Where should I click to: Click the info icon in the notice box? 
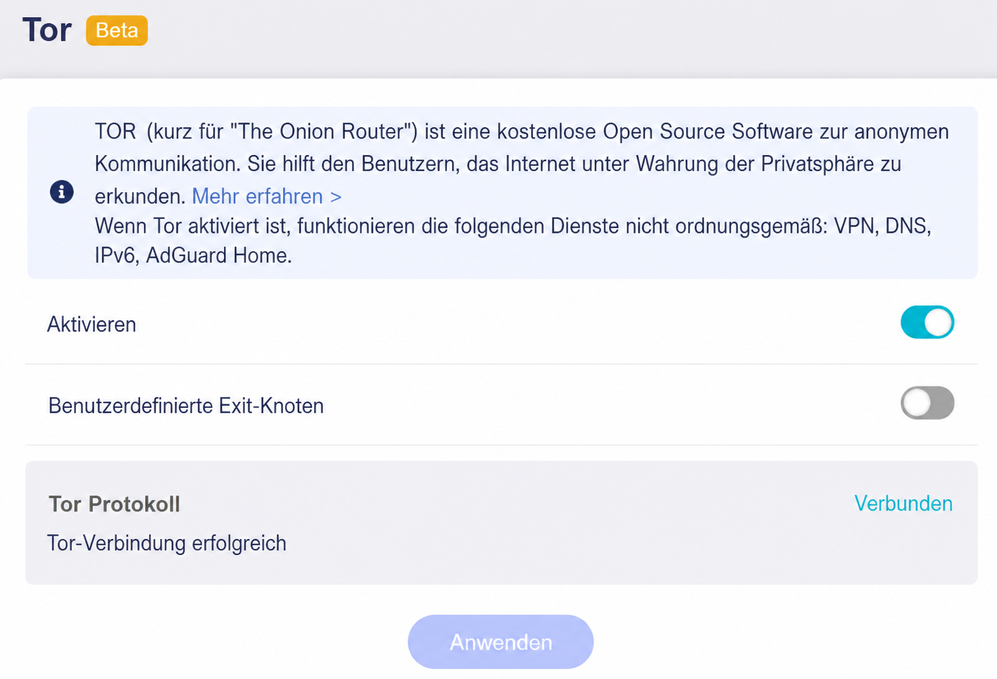click(x=62, y=191)
